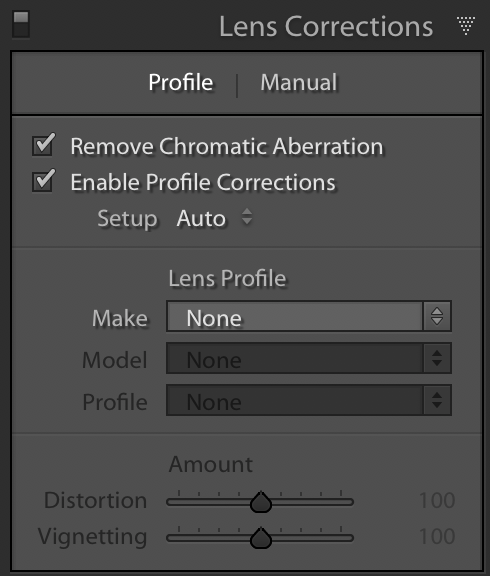
Task: Click the Remove Chromatic Aberration label
Action: pyautogui.click(x=227, y=146)
